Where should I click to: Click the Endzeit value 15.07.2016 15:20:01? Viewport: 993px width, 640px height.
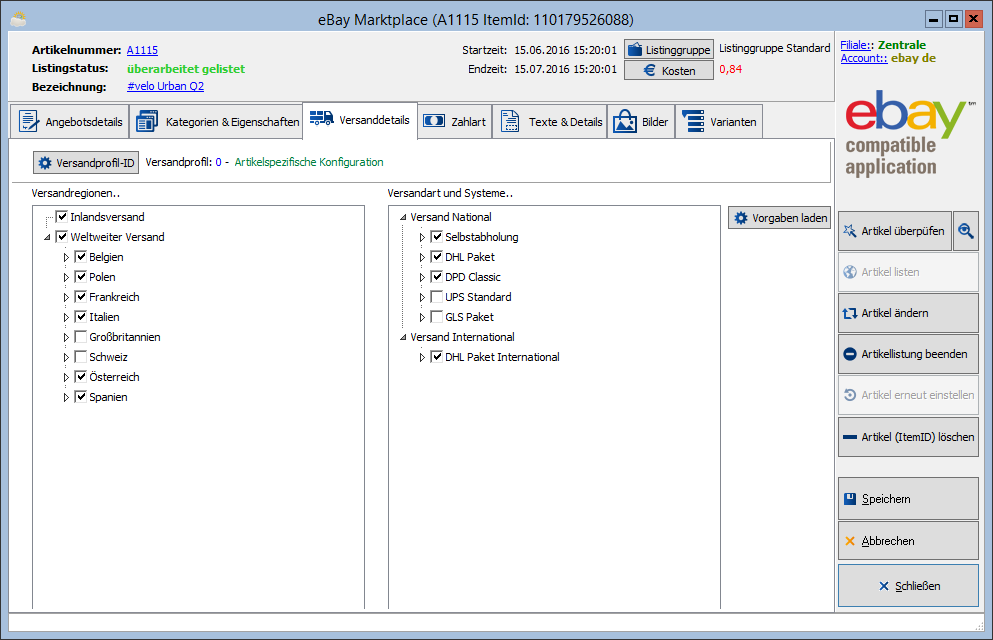coord(566,69)
